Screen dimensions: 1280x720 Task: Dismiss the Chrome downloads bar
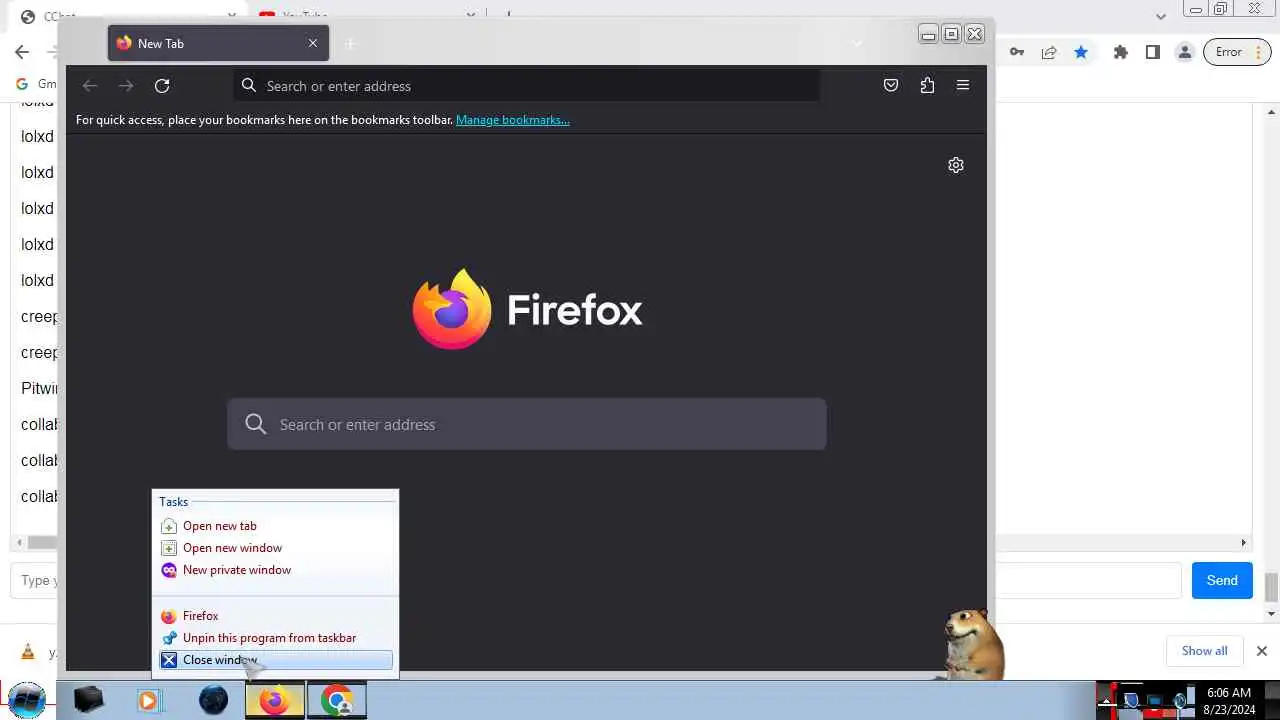pyautogui.click(x=1262, y=651)
